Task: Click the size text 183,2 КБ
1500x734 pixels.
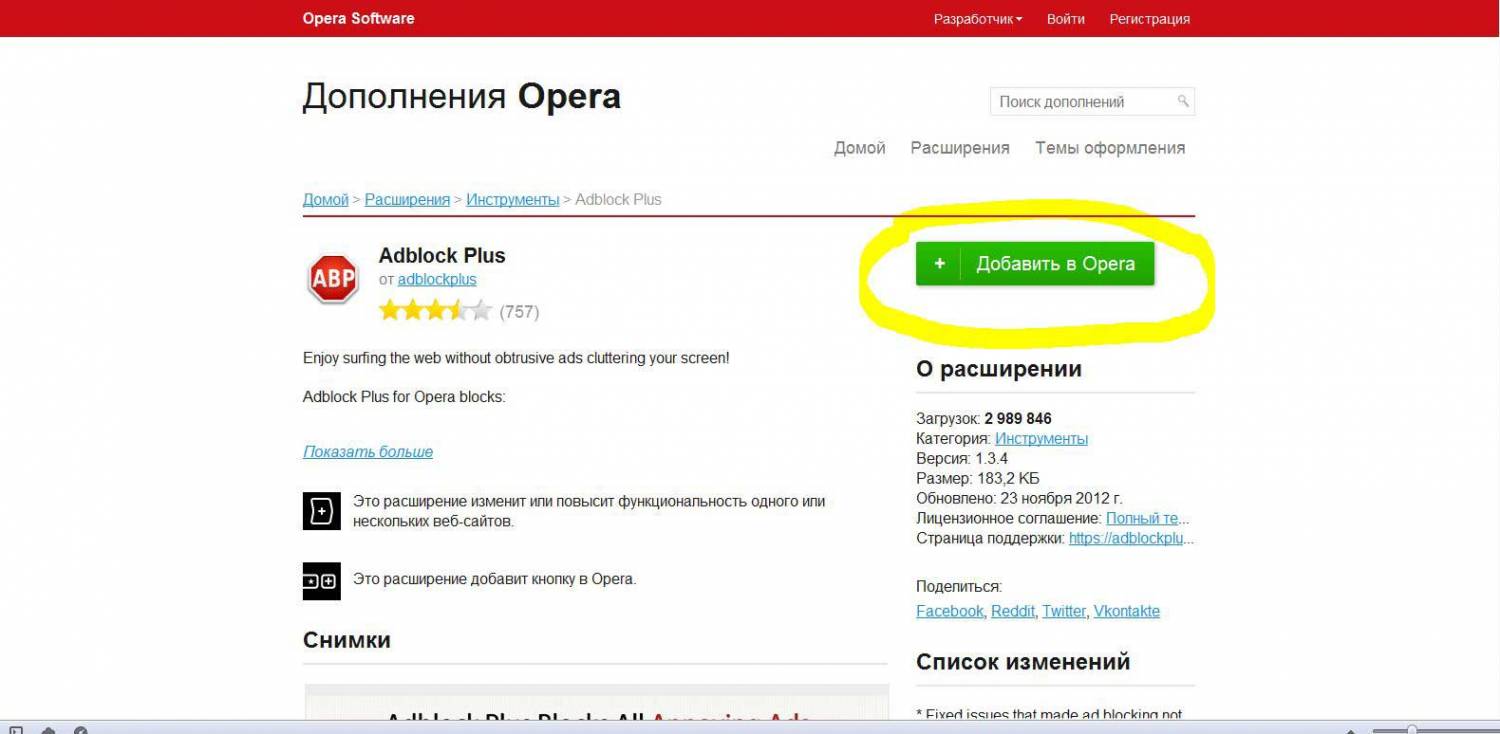Action: (1008, 478)
